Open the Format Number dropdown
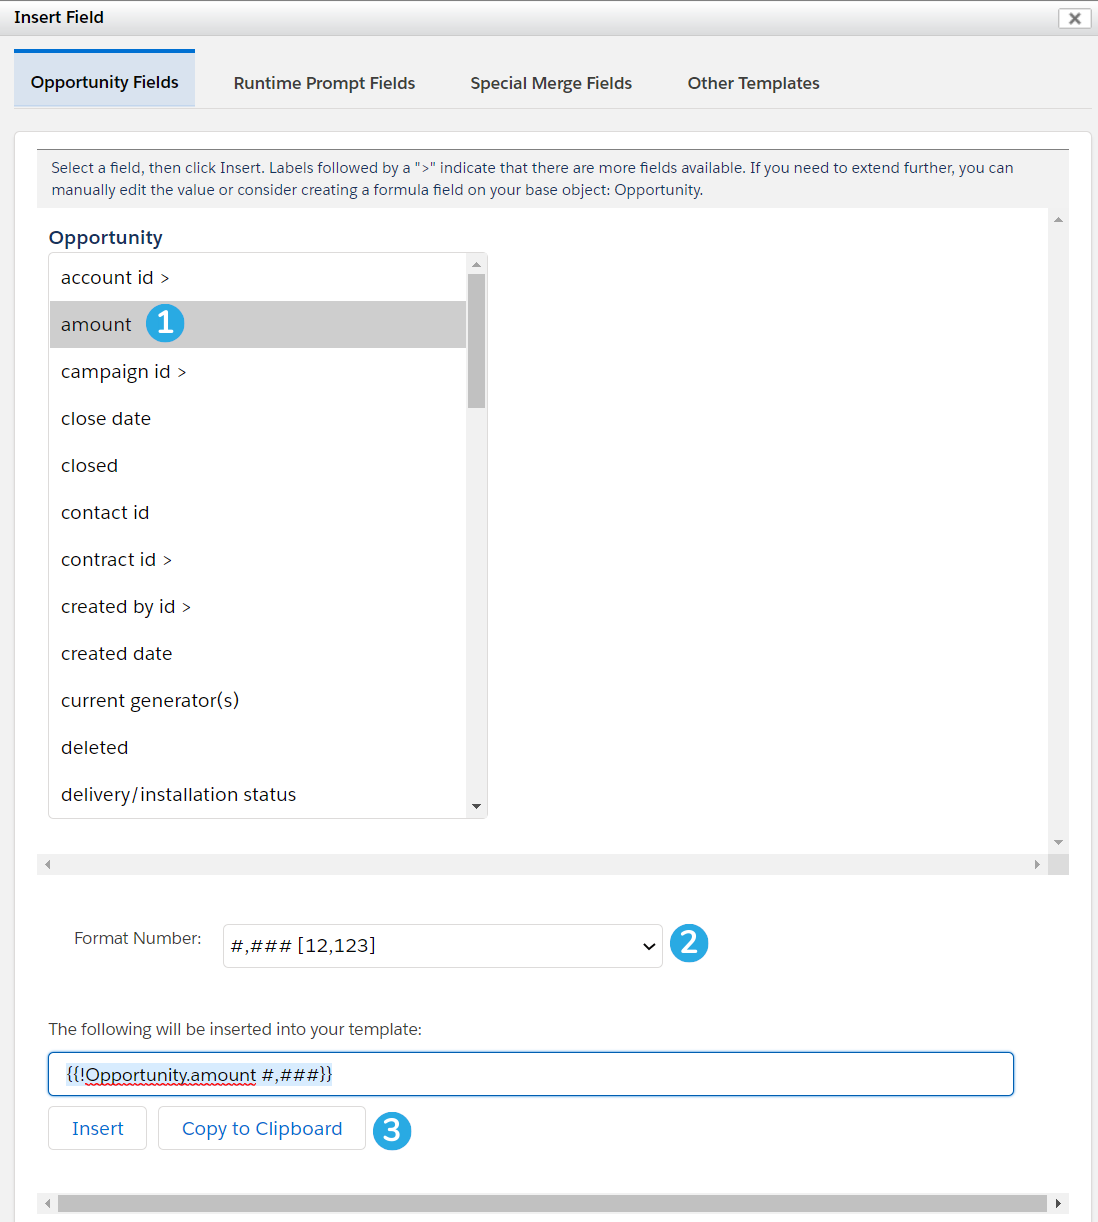The image size is (1098, 1222). [443, 946]
